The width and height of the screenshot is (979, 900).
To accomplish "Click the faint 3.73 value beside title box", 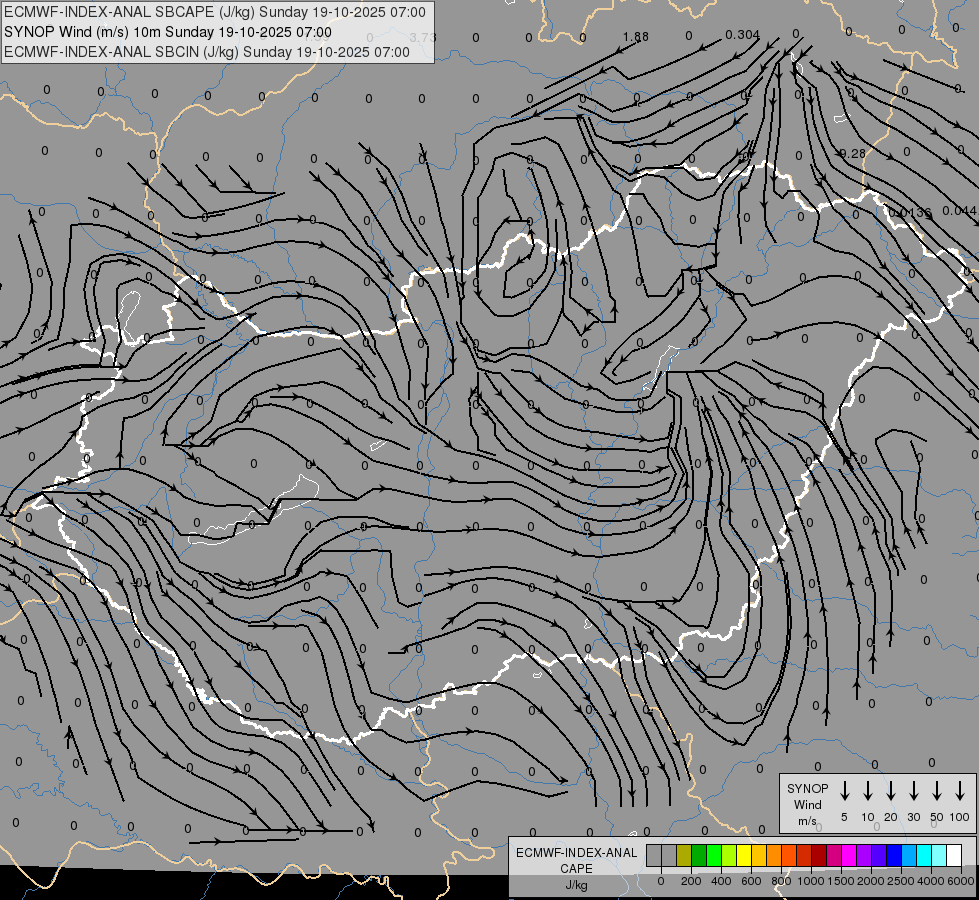I will [x=423, y=37].
